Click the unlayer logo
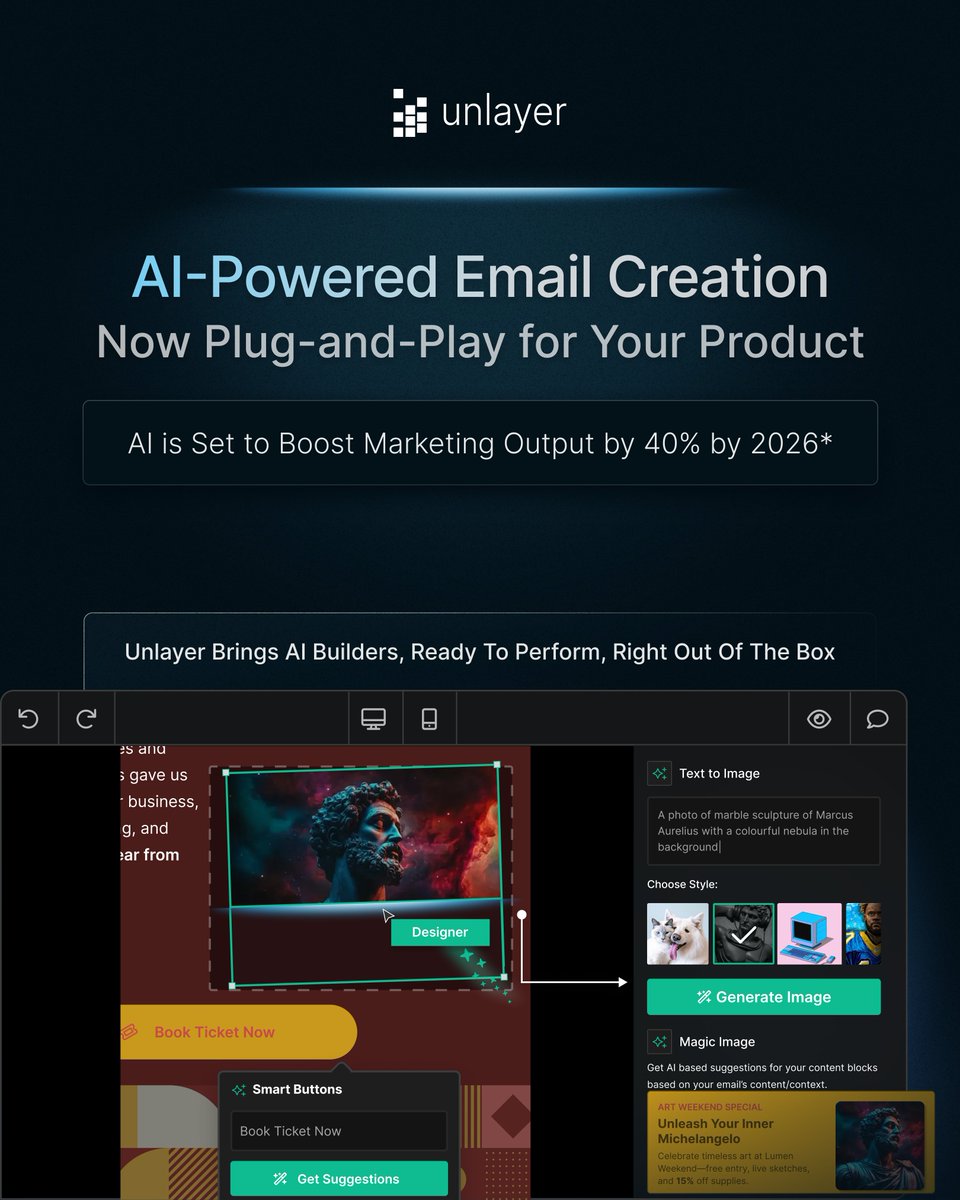The image size is (960, 1200). (480, 112)
